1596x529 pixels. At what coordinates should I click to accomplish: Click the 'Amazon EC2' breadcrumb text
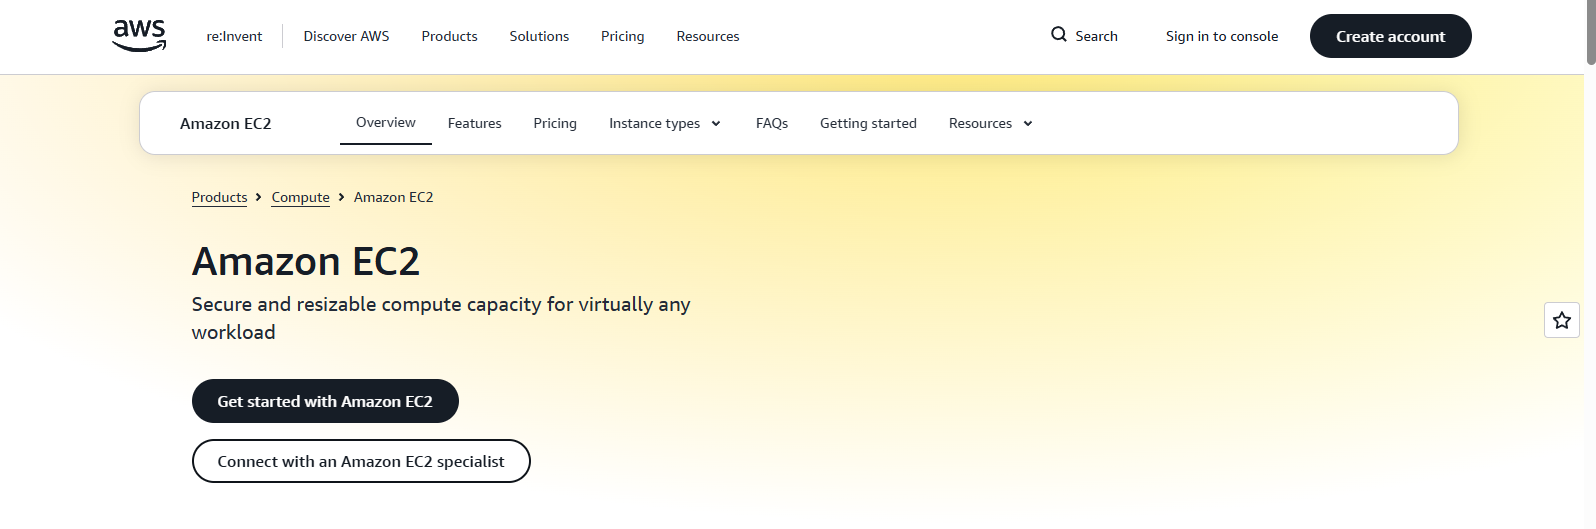393,197
